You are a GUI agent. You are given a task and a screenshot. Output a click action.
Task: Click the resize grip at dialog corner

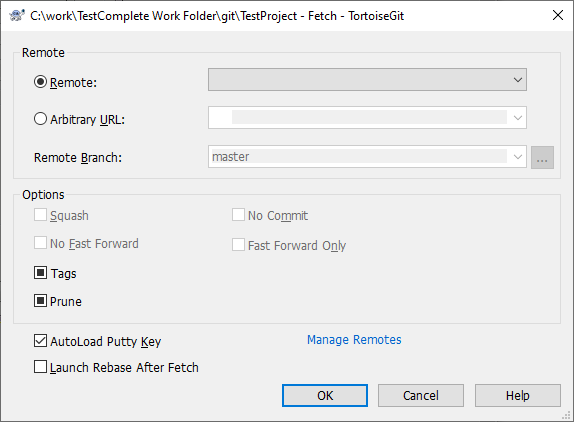pyautogui.click(x=566, y=415)
